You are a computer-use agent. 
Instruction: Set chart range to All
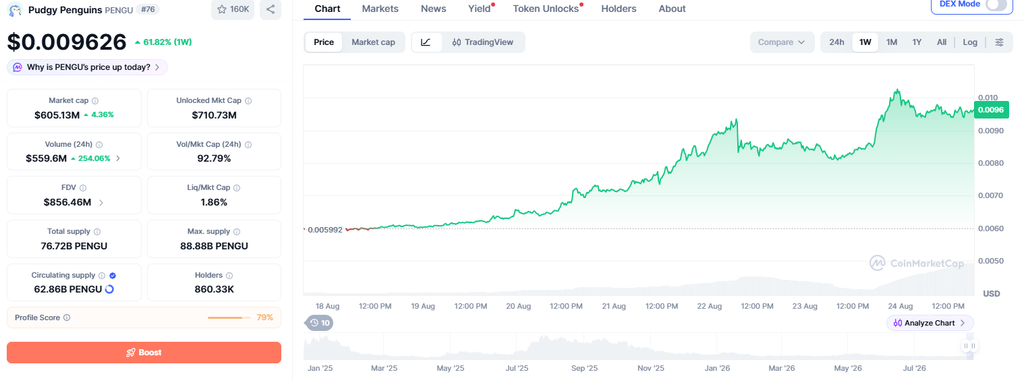(x=941, y=42)
